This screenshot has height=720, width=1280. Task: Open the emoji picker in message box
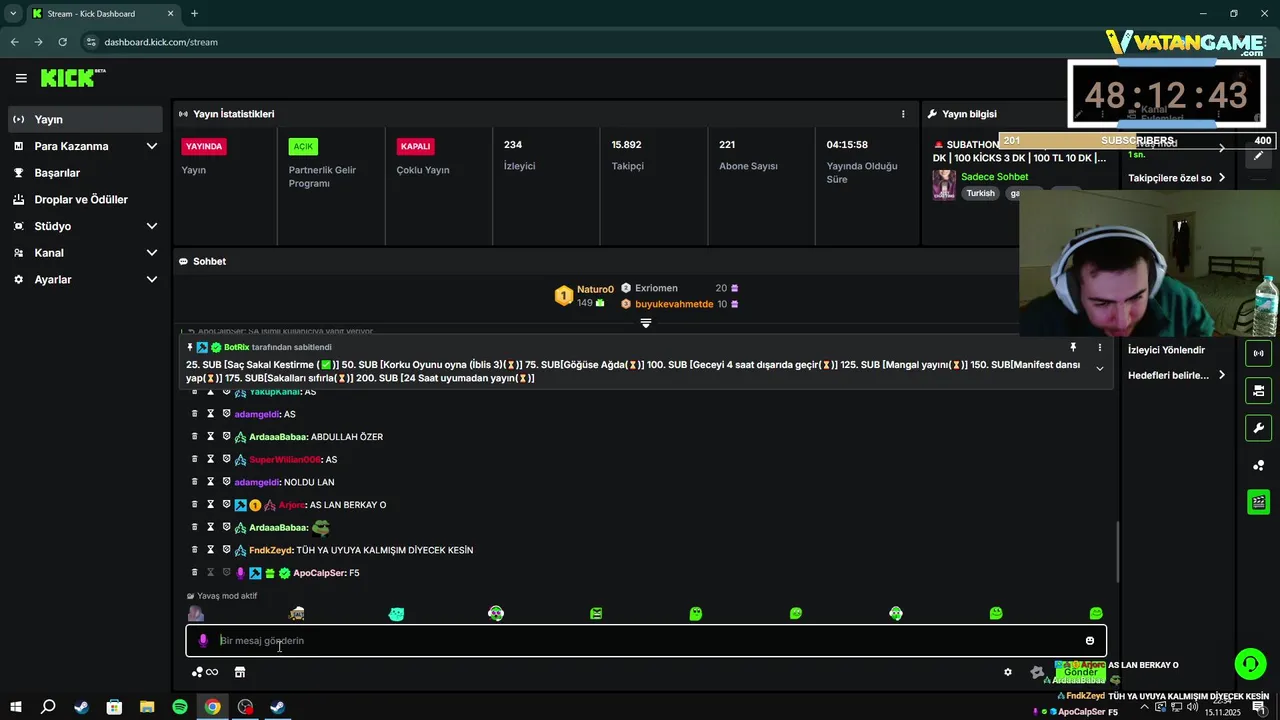pos(1090,641)
